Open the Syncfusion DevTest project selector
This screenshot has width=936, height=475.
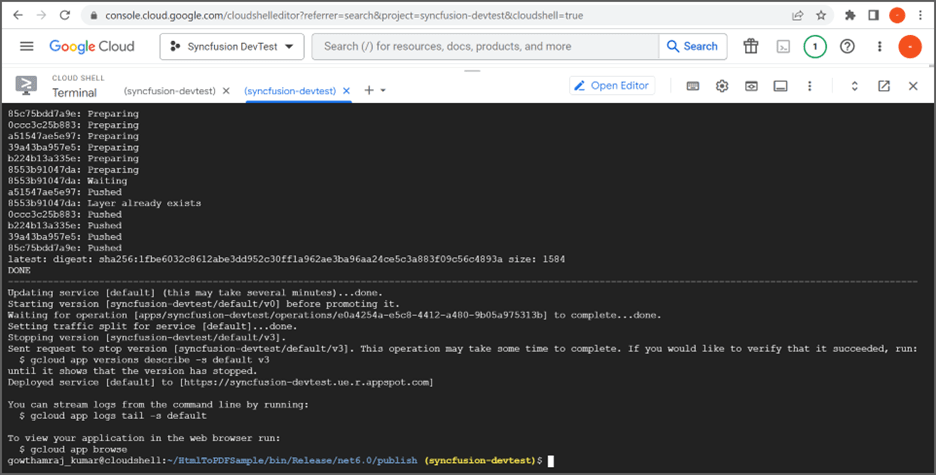click(x=232, y=47)
